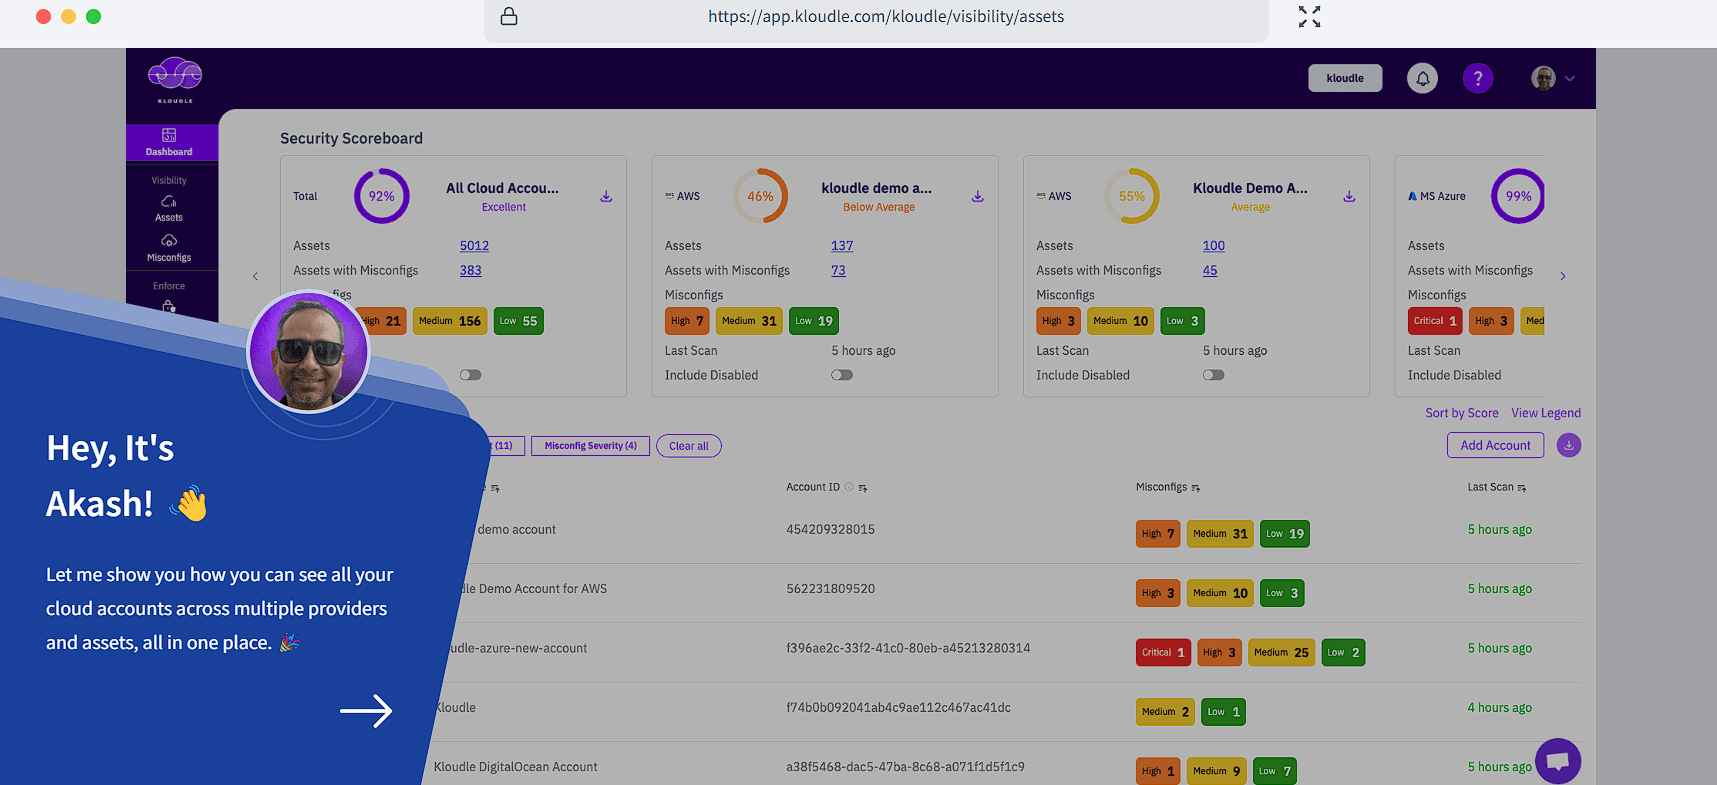Open the notifications bell
This screenshot has width=1717, height=785.
coord(1422,78)
